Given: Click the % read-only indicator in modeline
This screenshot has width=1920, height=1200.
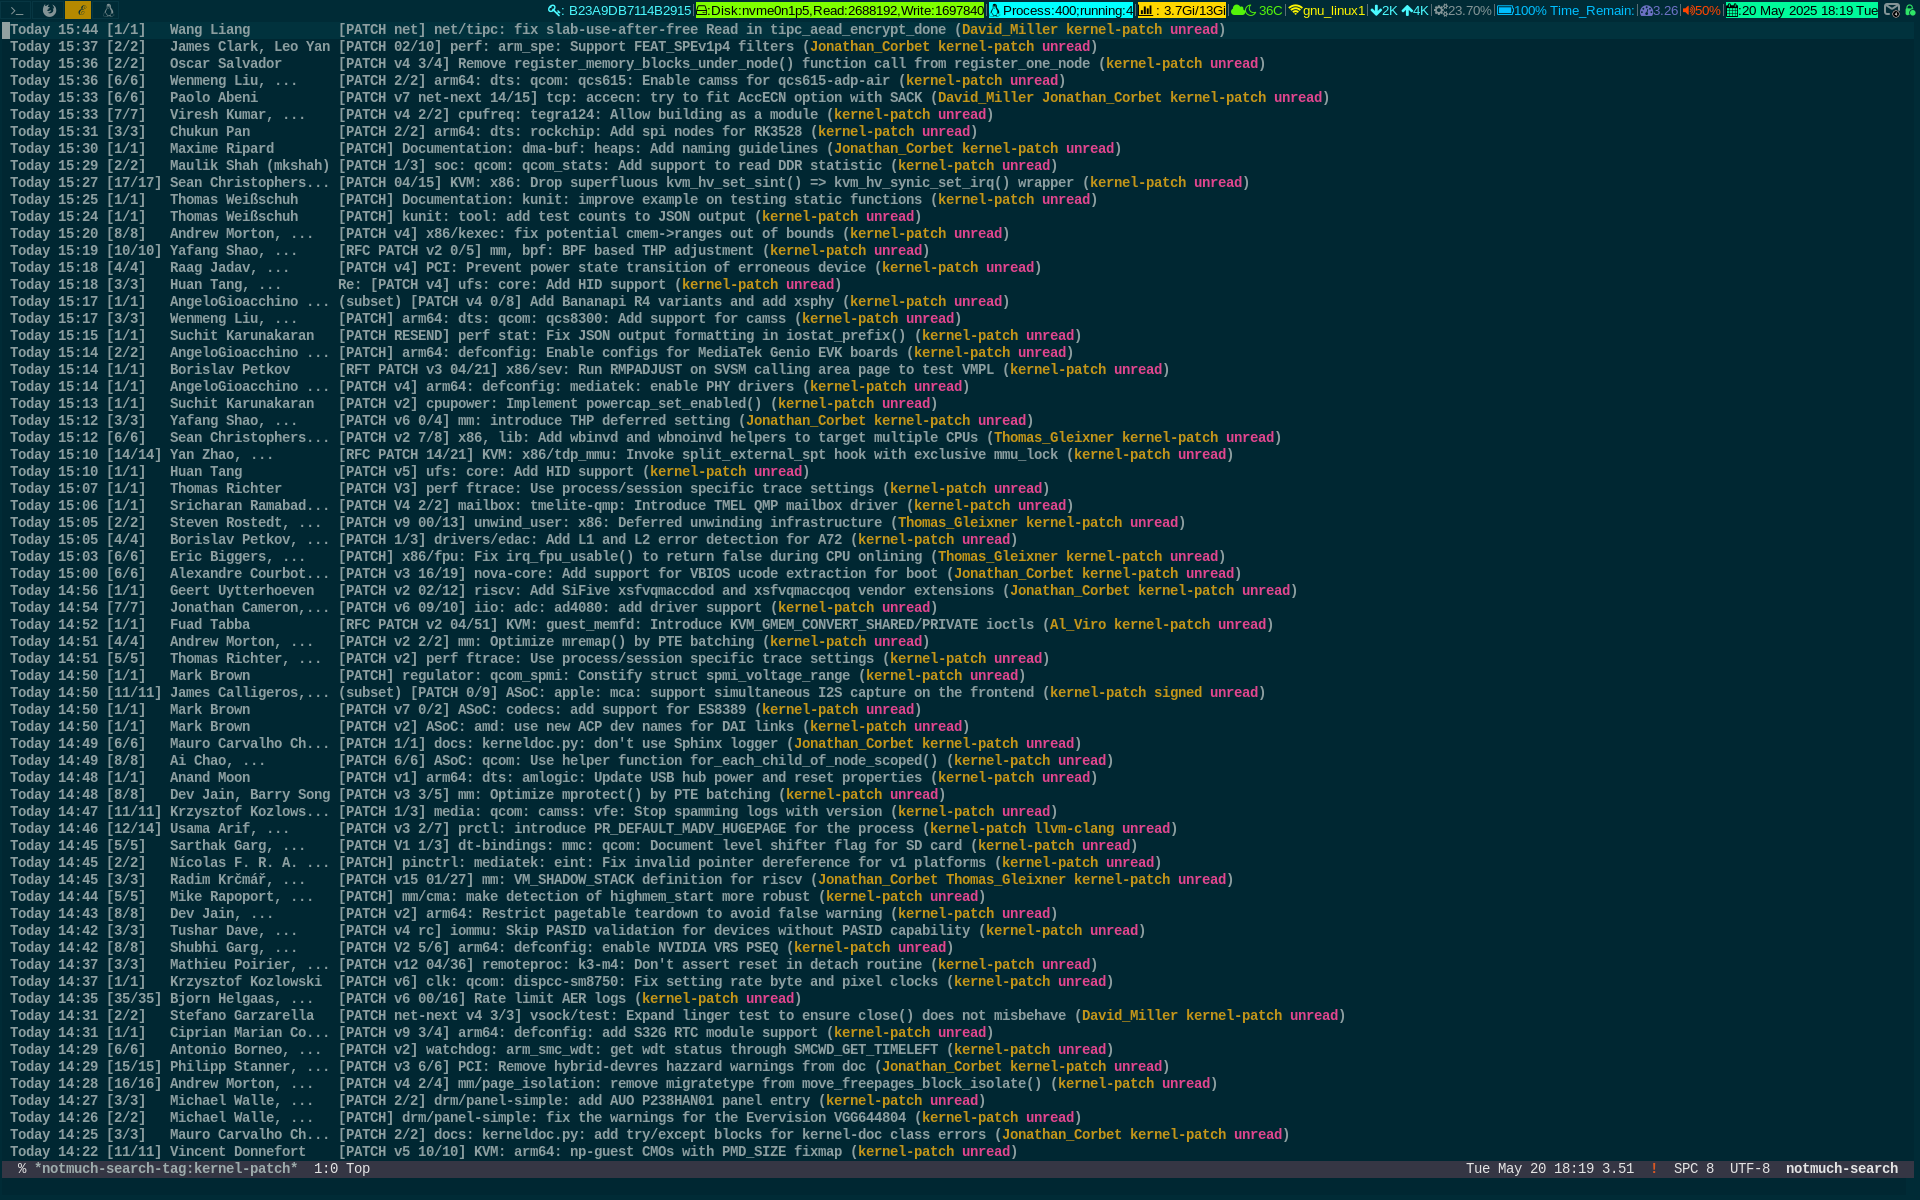Looking at the screenshot, I should (x=22, y=1168).
